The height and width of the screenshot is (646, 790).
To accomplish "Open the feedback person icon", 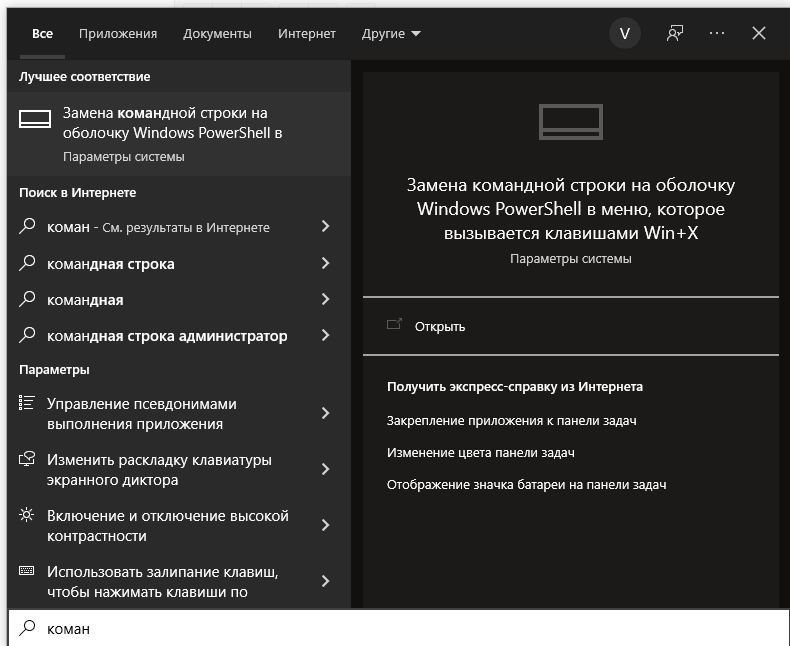I will pos(675,34).
